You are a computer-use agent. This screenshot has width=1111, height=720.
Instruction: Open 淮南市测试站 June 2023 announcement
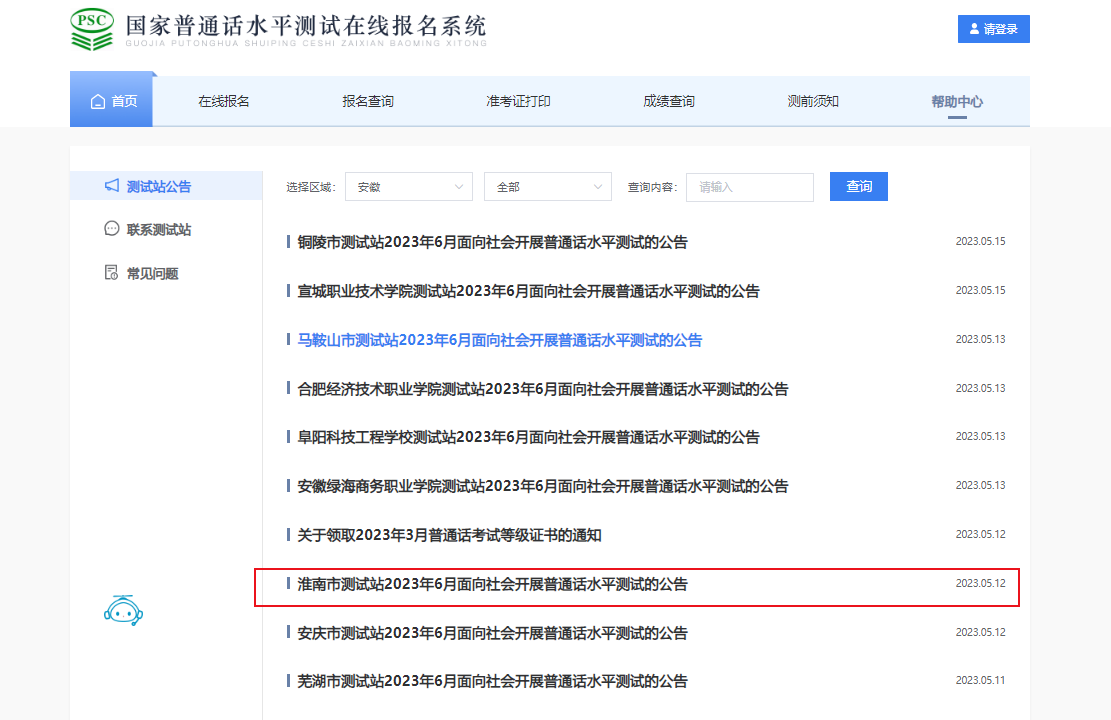point(493,584)
